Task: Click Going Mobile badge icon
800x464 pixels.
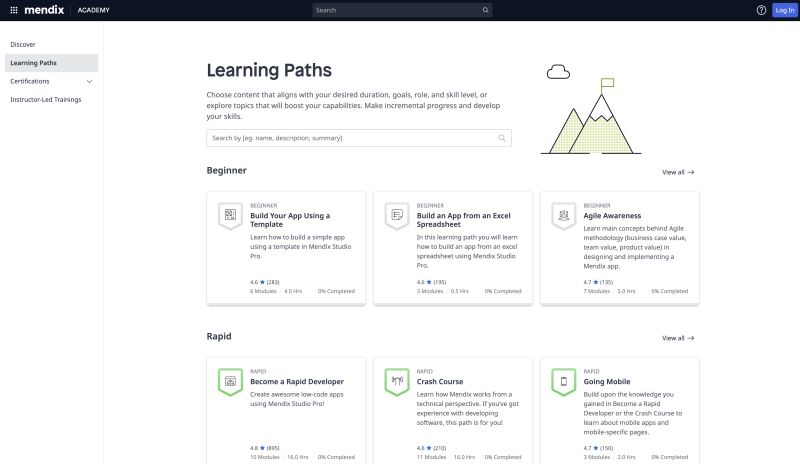Action: click(564, 382)
